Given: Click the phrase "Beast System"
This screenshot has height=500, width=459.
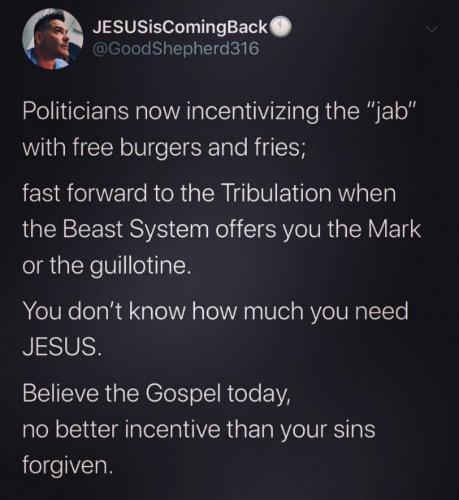Looking at the screenshot, I should [x=136, y=229].
